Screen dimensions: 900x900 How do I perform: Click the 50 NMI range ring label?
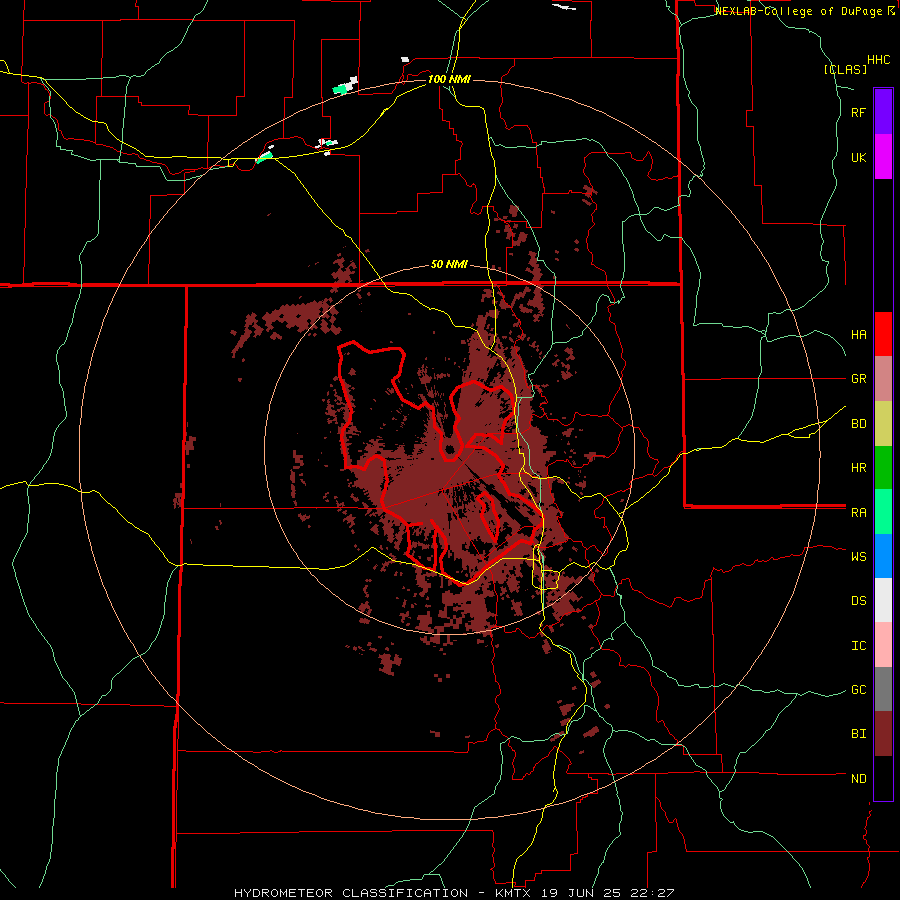tap(449, 264)
